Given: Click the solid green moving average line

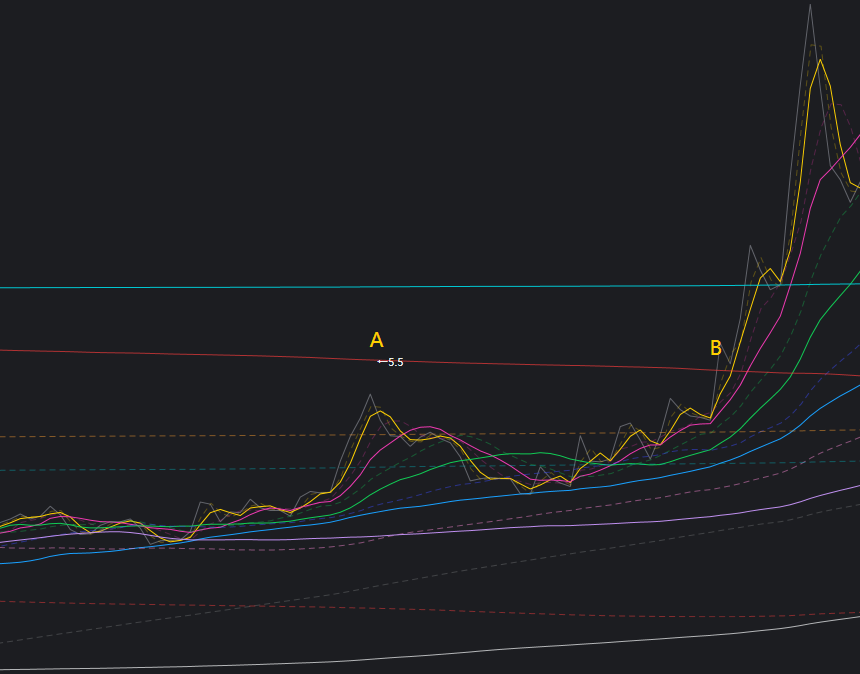Looking at the screenshot, I should click(x=500, y=455).
